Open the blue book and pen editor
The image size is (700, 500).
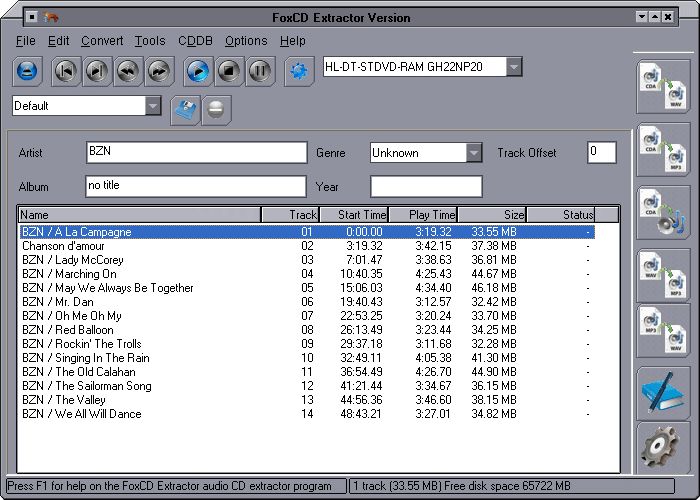pos(663,393)
